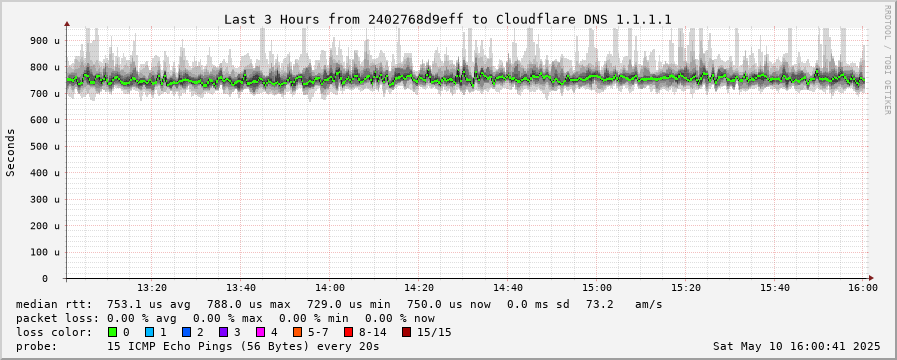
Task: Click the orange 5-7 loss swatch
Action: [x=297, y=332]
